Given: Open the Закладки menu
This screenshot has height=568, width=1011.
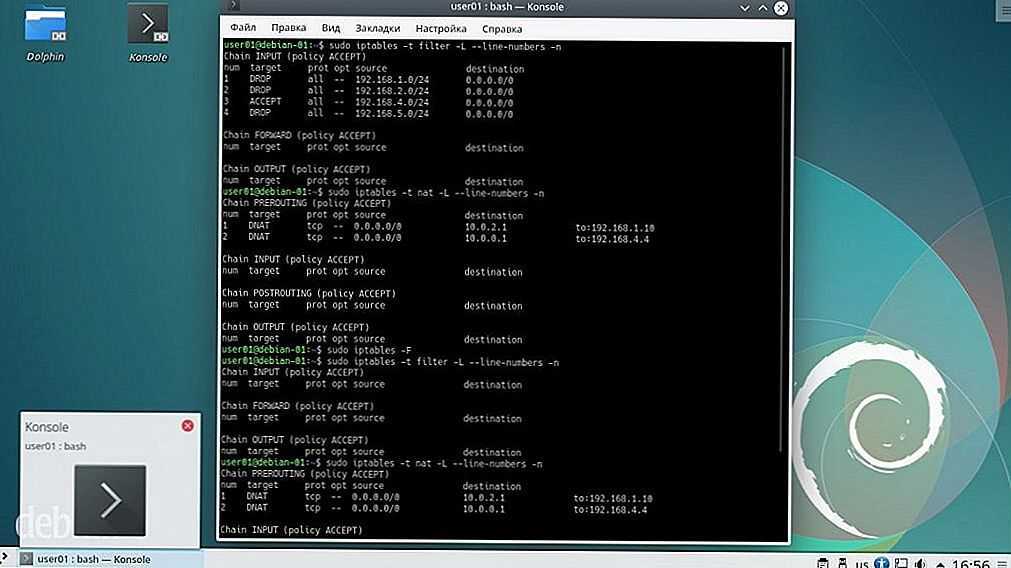Looking at the screenshot, I should tap(378, 28).
